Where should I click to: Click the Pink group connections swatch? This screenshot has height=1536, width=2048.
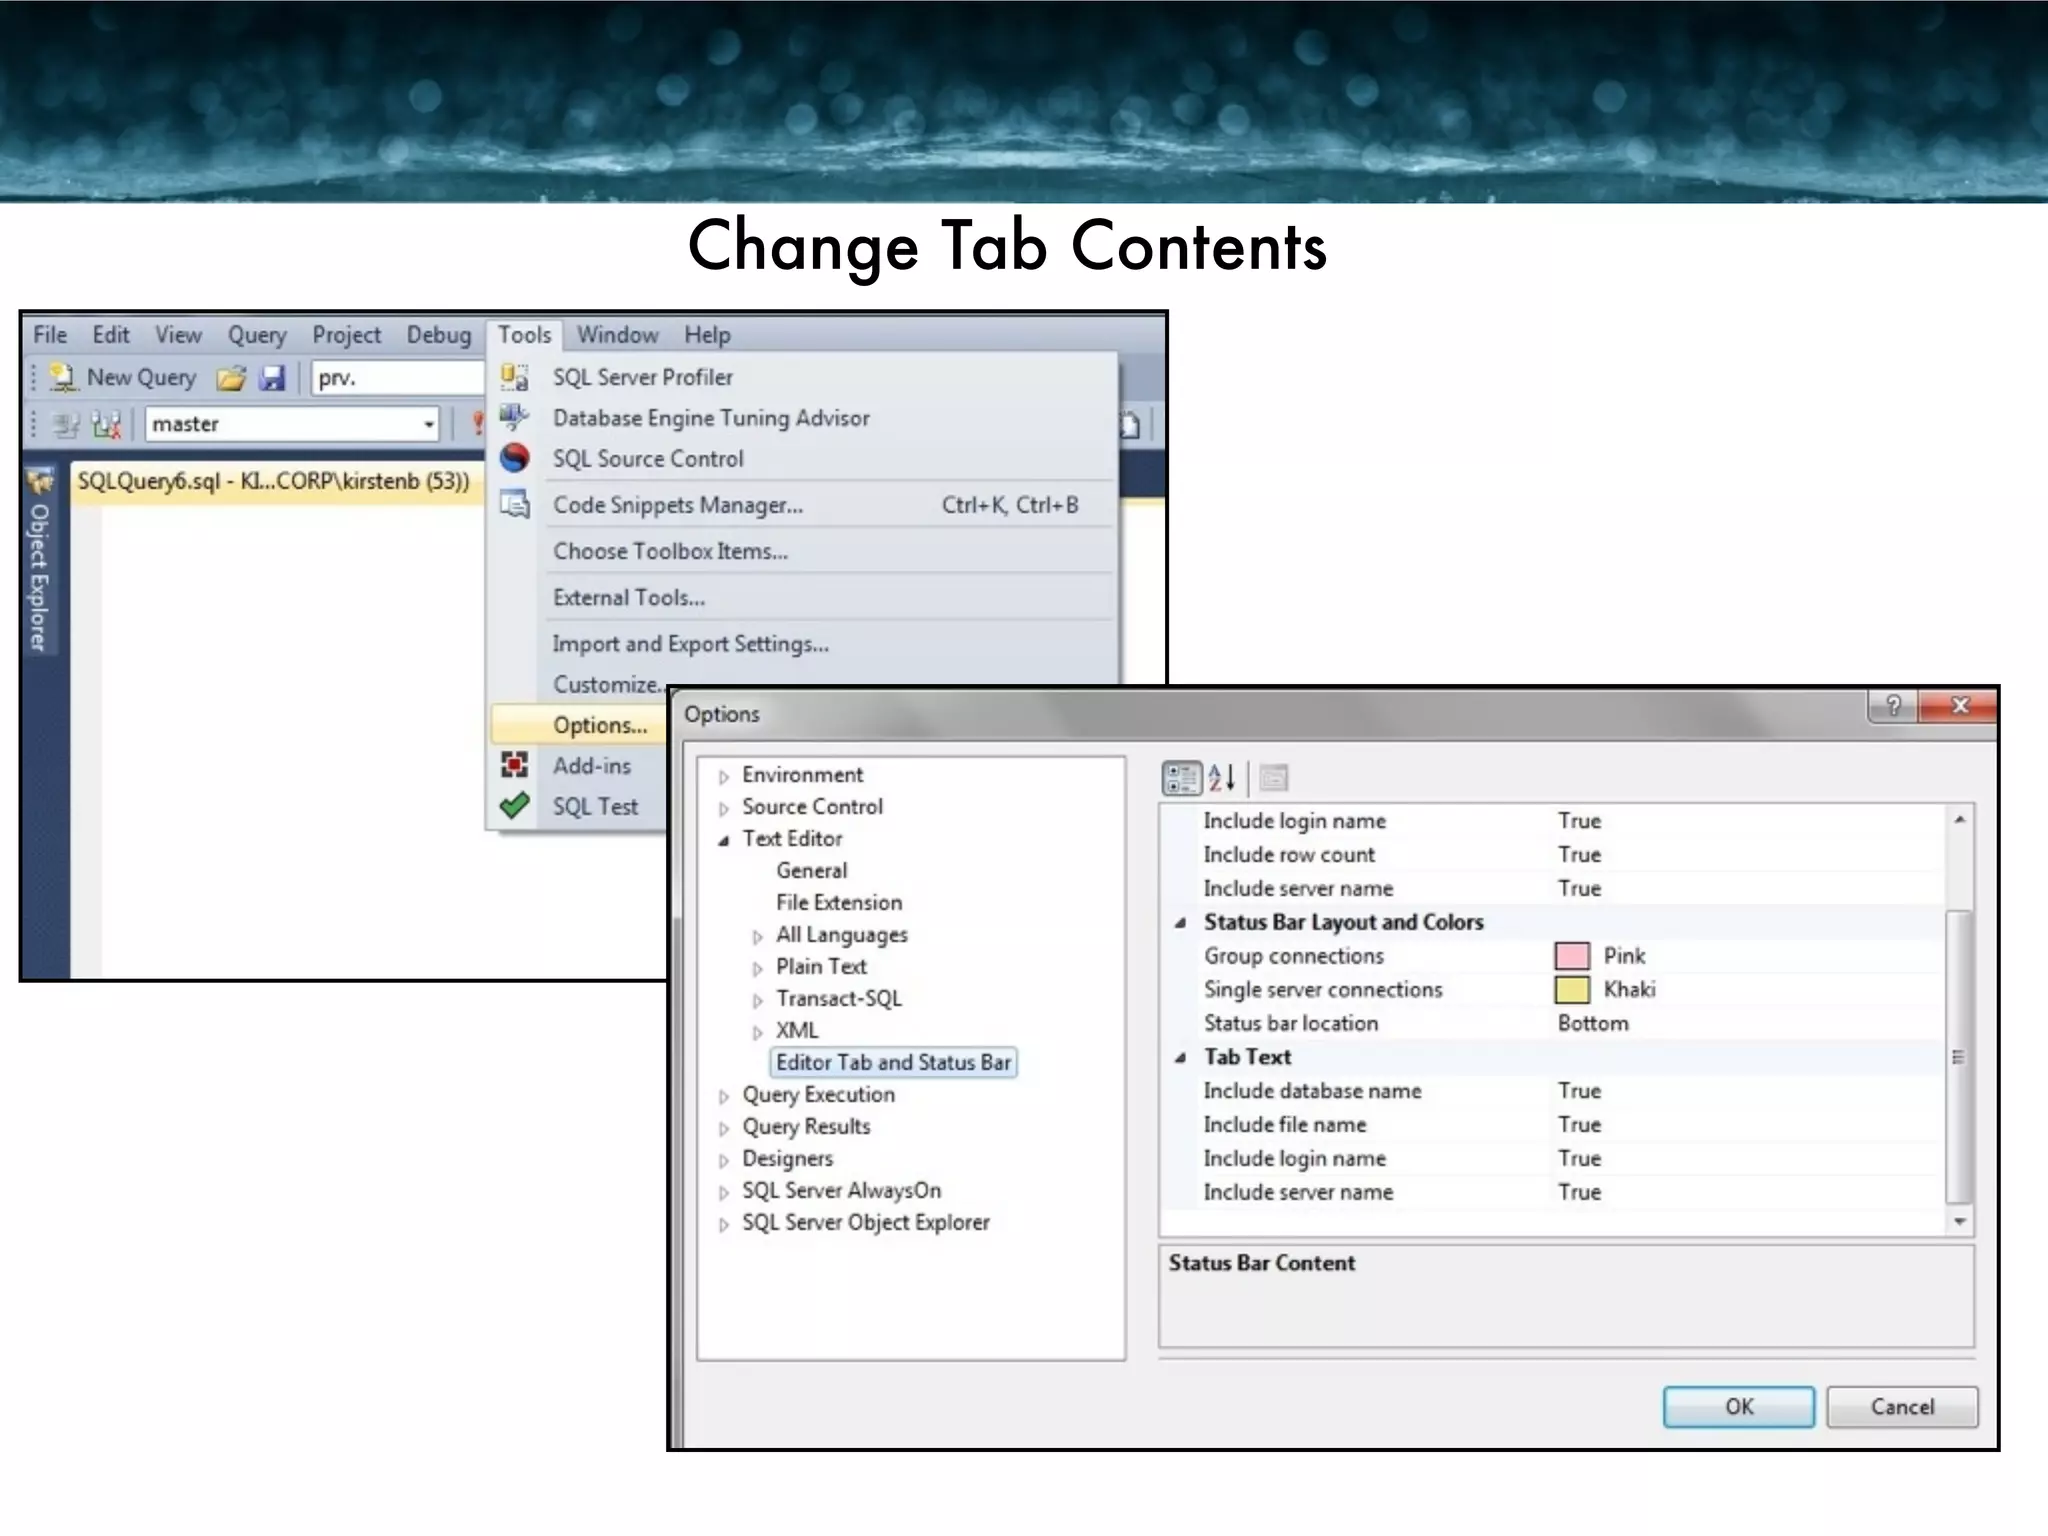coord(1571,956)
